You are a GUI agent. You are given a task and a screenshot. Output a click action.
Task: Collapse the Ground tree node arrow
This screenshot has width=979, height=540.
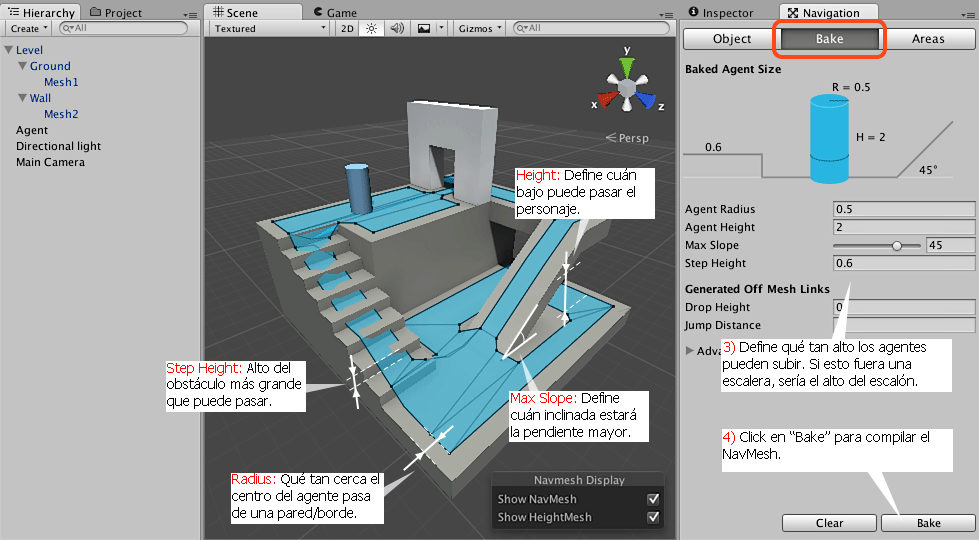22,66
